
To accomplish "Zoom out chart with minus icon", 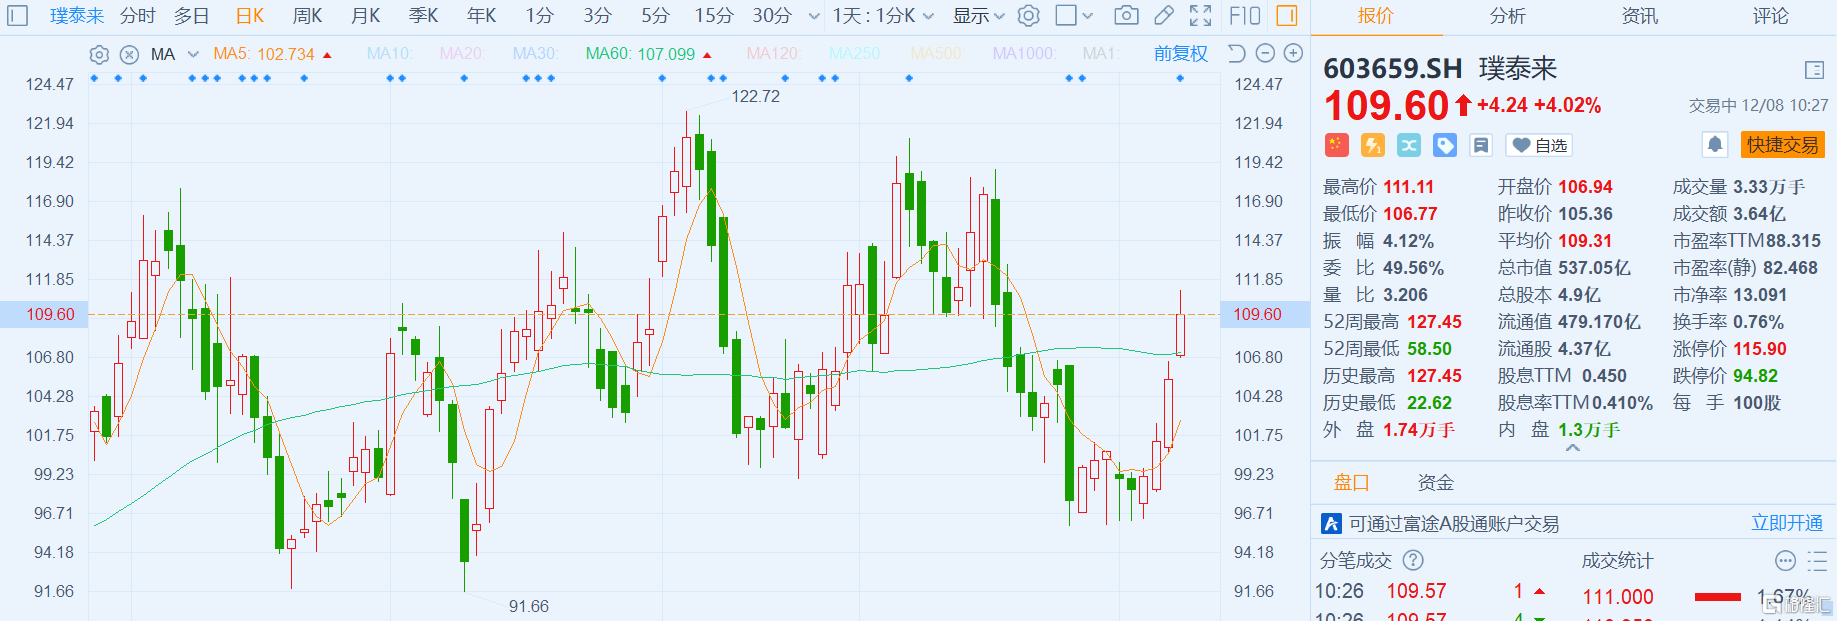I will [1265, 54].
